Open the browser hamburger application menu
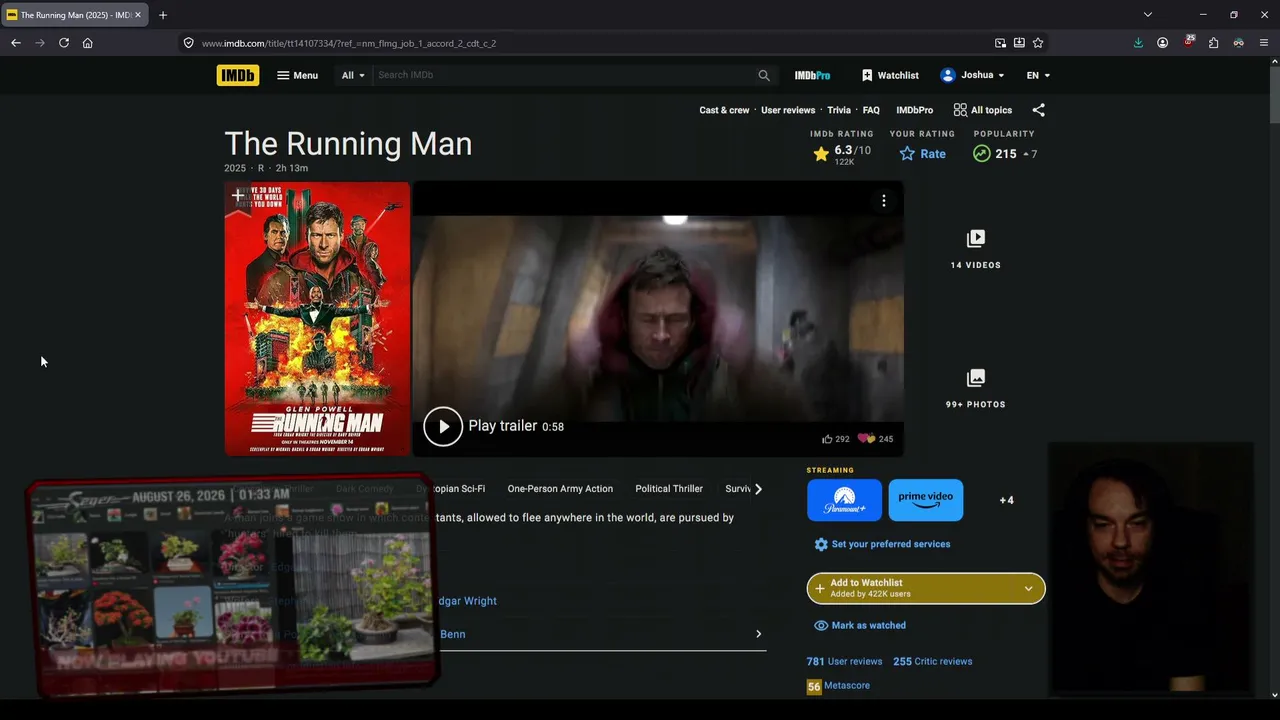Image resolution: width=1280 pixels, height=720 pixels. [x=1264, y=43]
